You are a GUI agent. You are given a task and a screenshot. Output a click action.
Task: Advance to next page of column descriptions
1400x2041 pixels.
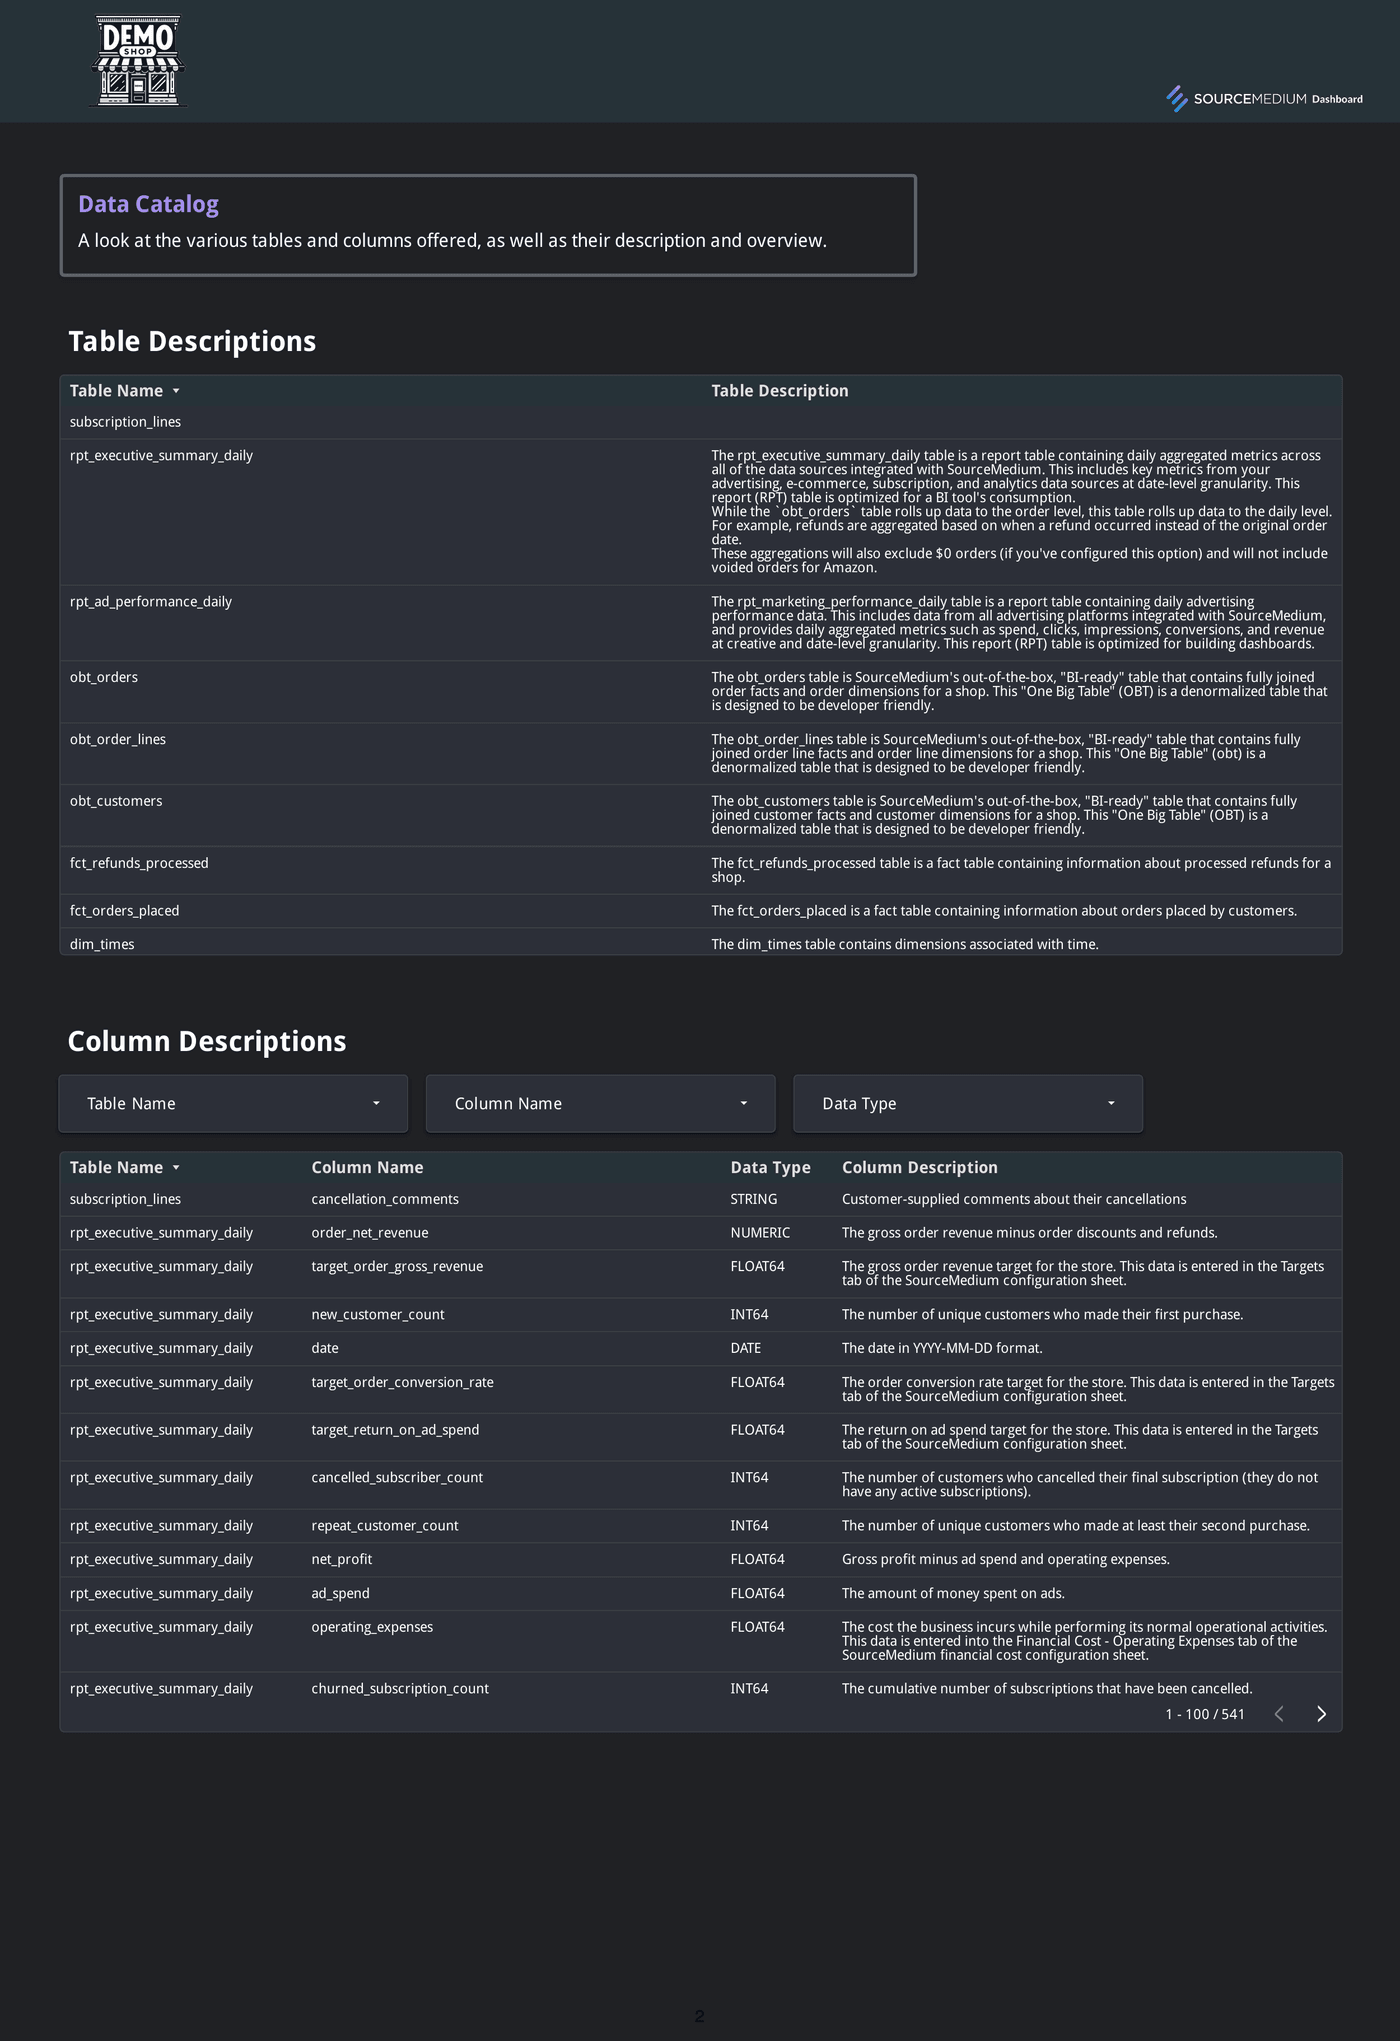tap(1320, 1713)
